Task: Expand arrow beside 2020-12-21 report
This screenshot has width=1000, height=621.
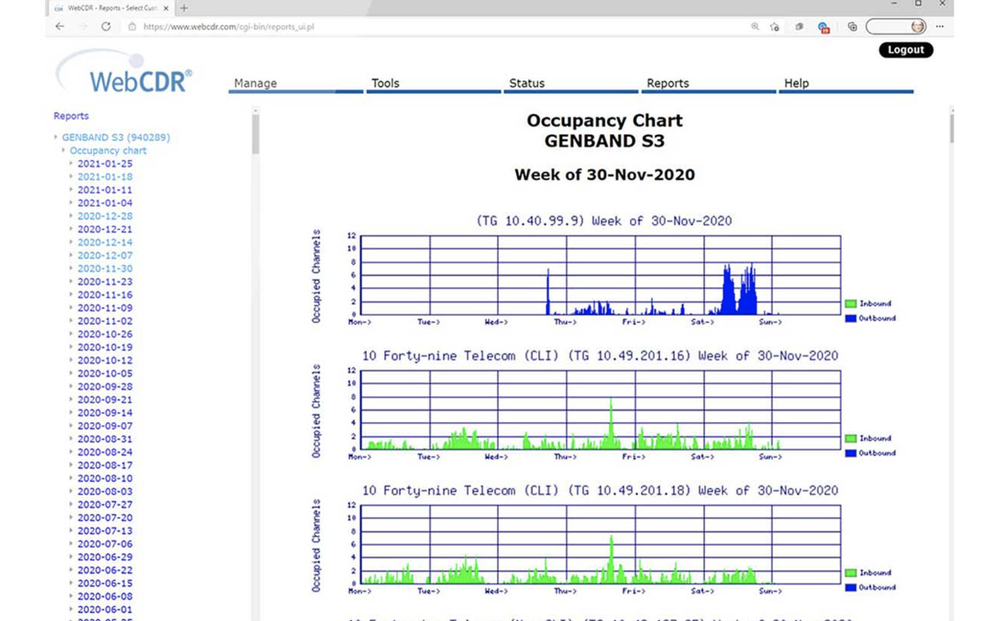Action: [x=71, y=230]
